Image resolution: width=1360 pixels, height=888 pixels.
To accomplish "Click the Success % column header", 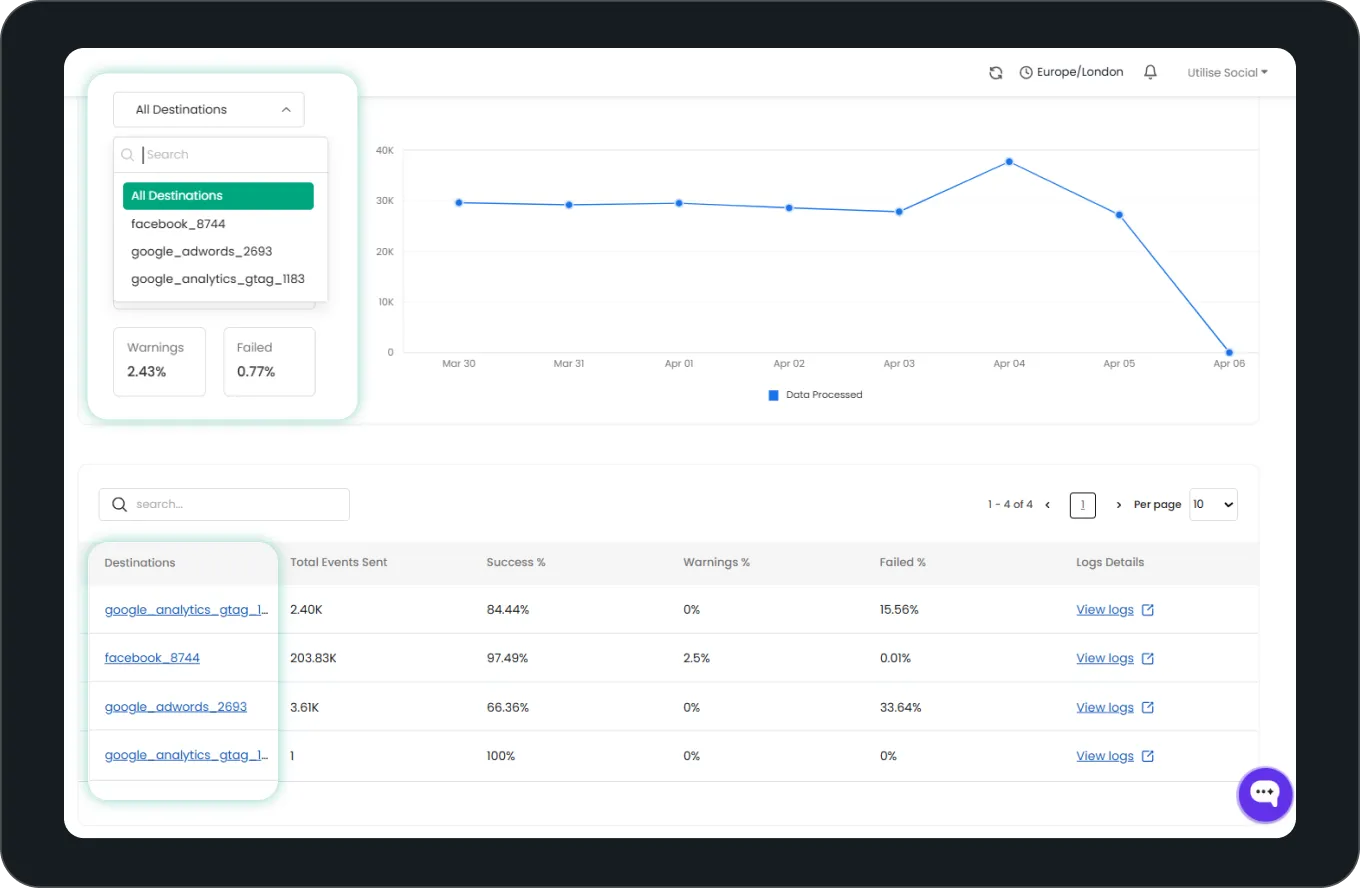I will click(516, 562).
